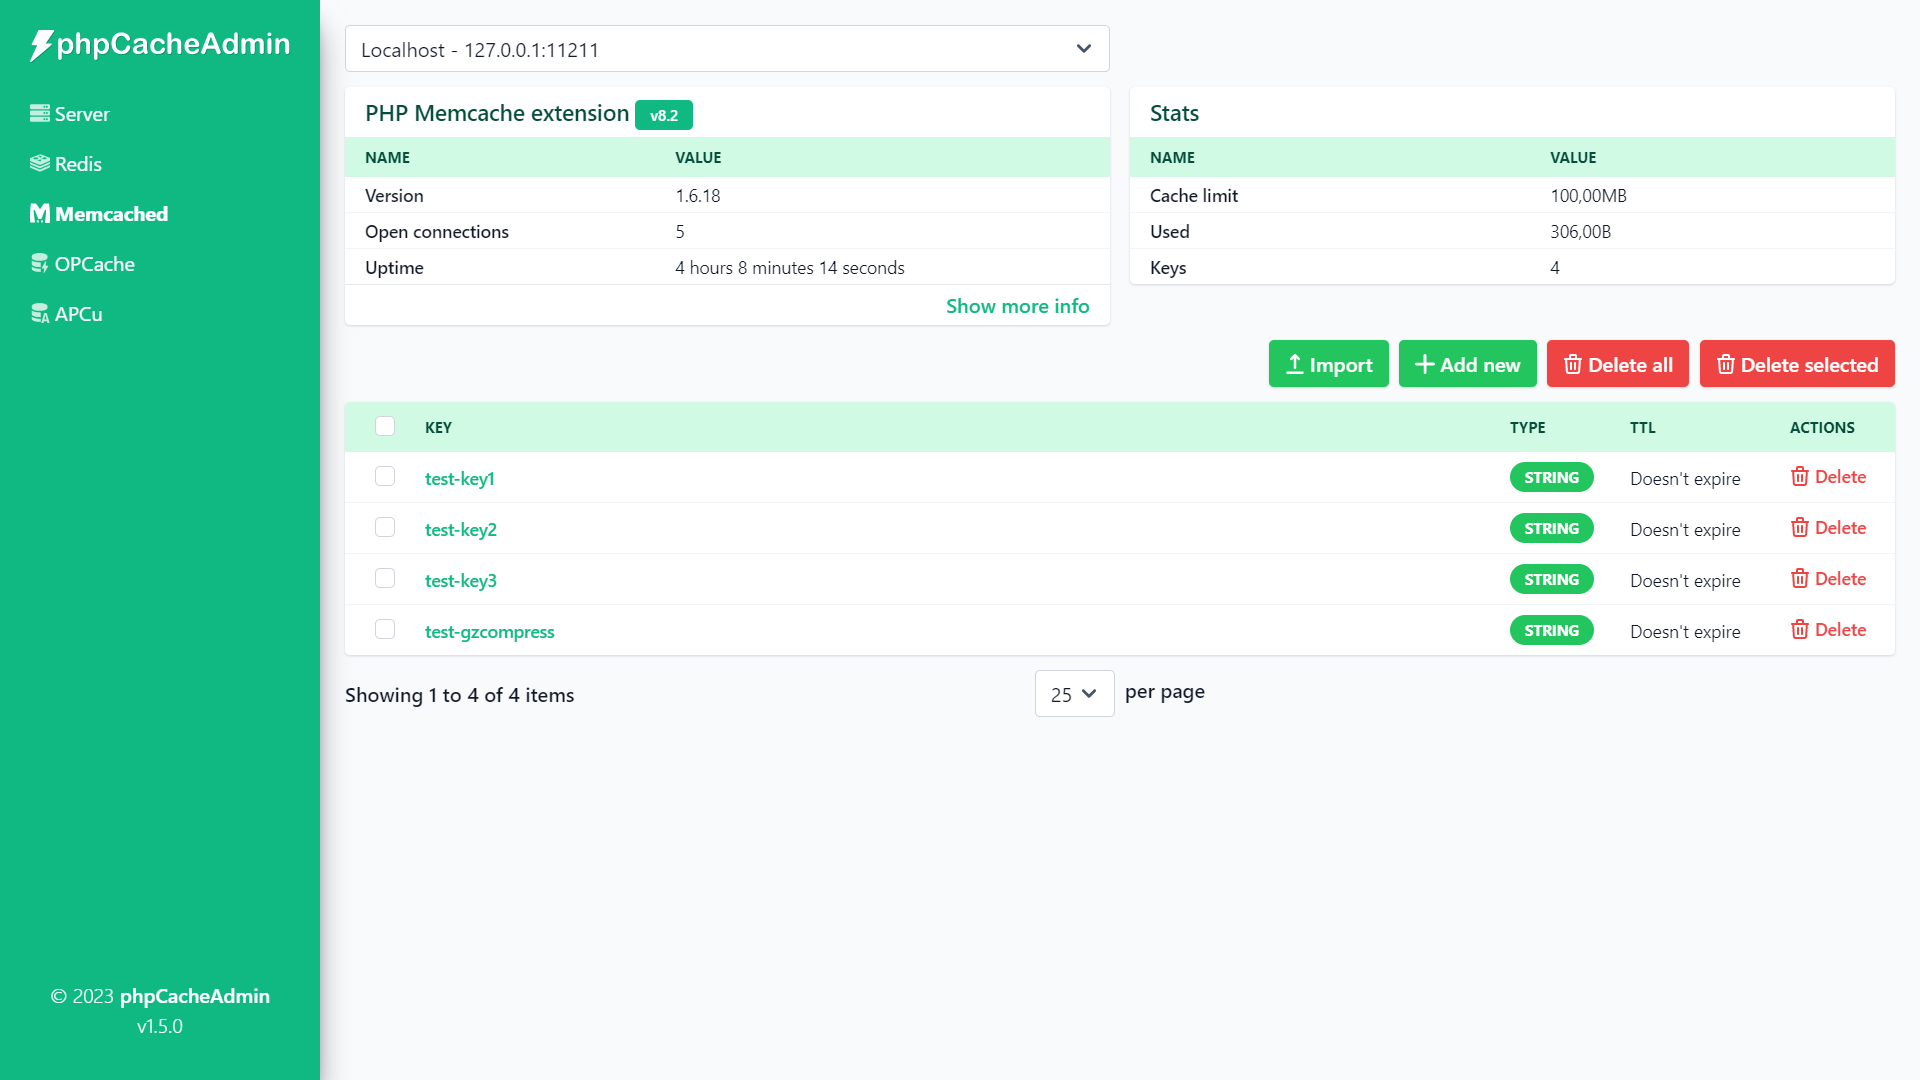
Task: Click the OPCache database icon
Action: (39, 263)
